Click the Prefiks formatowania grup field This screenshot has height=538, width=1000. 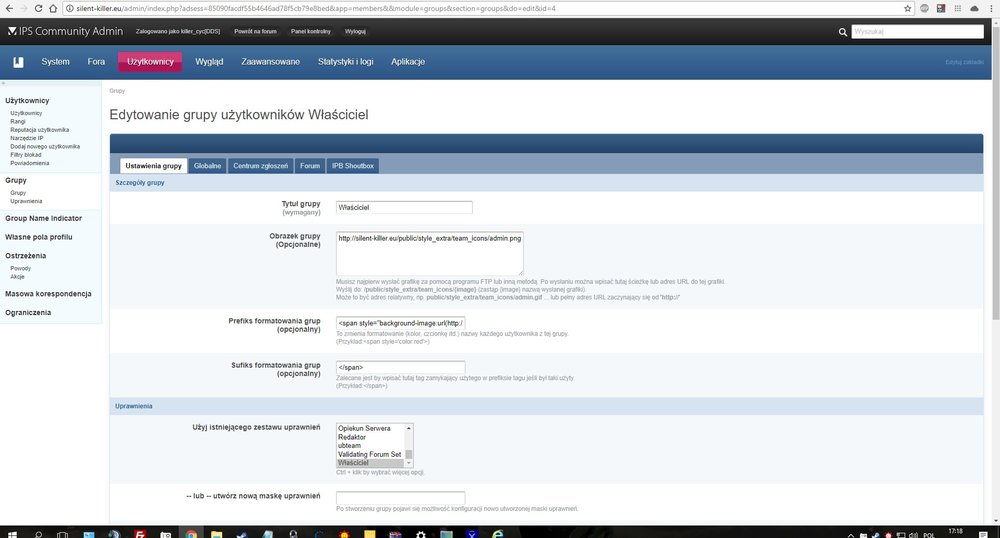[x=401, y=323]
